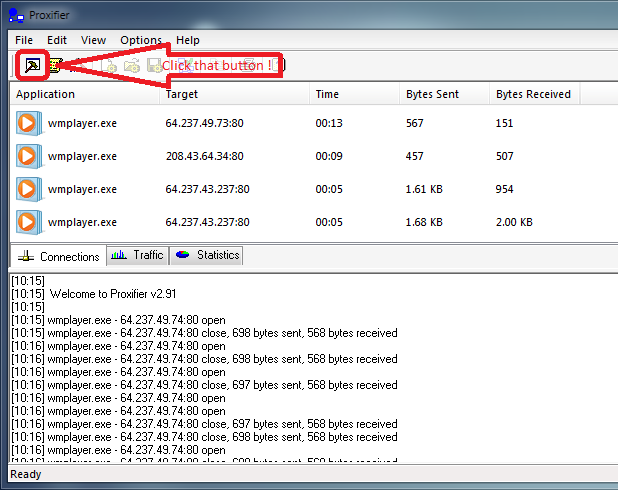Click the 151 bytes received value
The width and height of the screenshot is (618, 490).
click(x=504, y=123)
